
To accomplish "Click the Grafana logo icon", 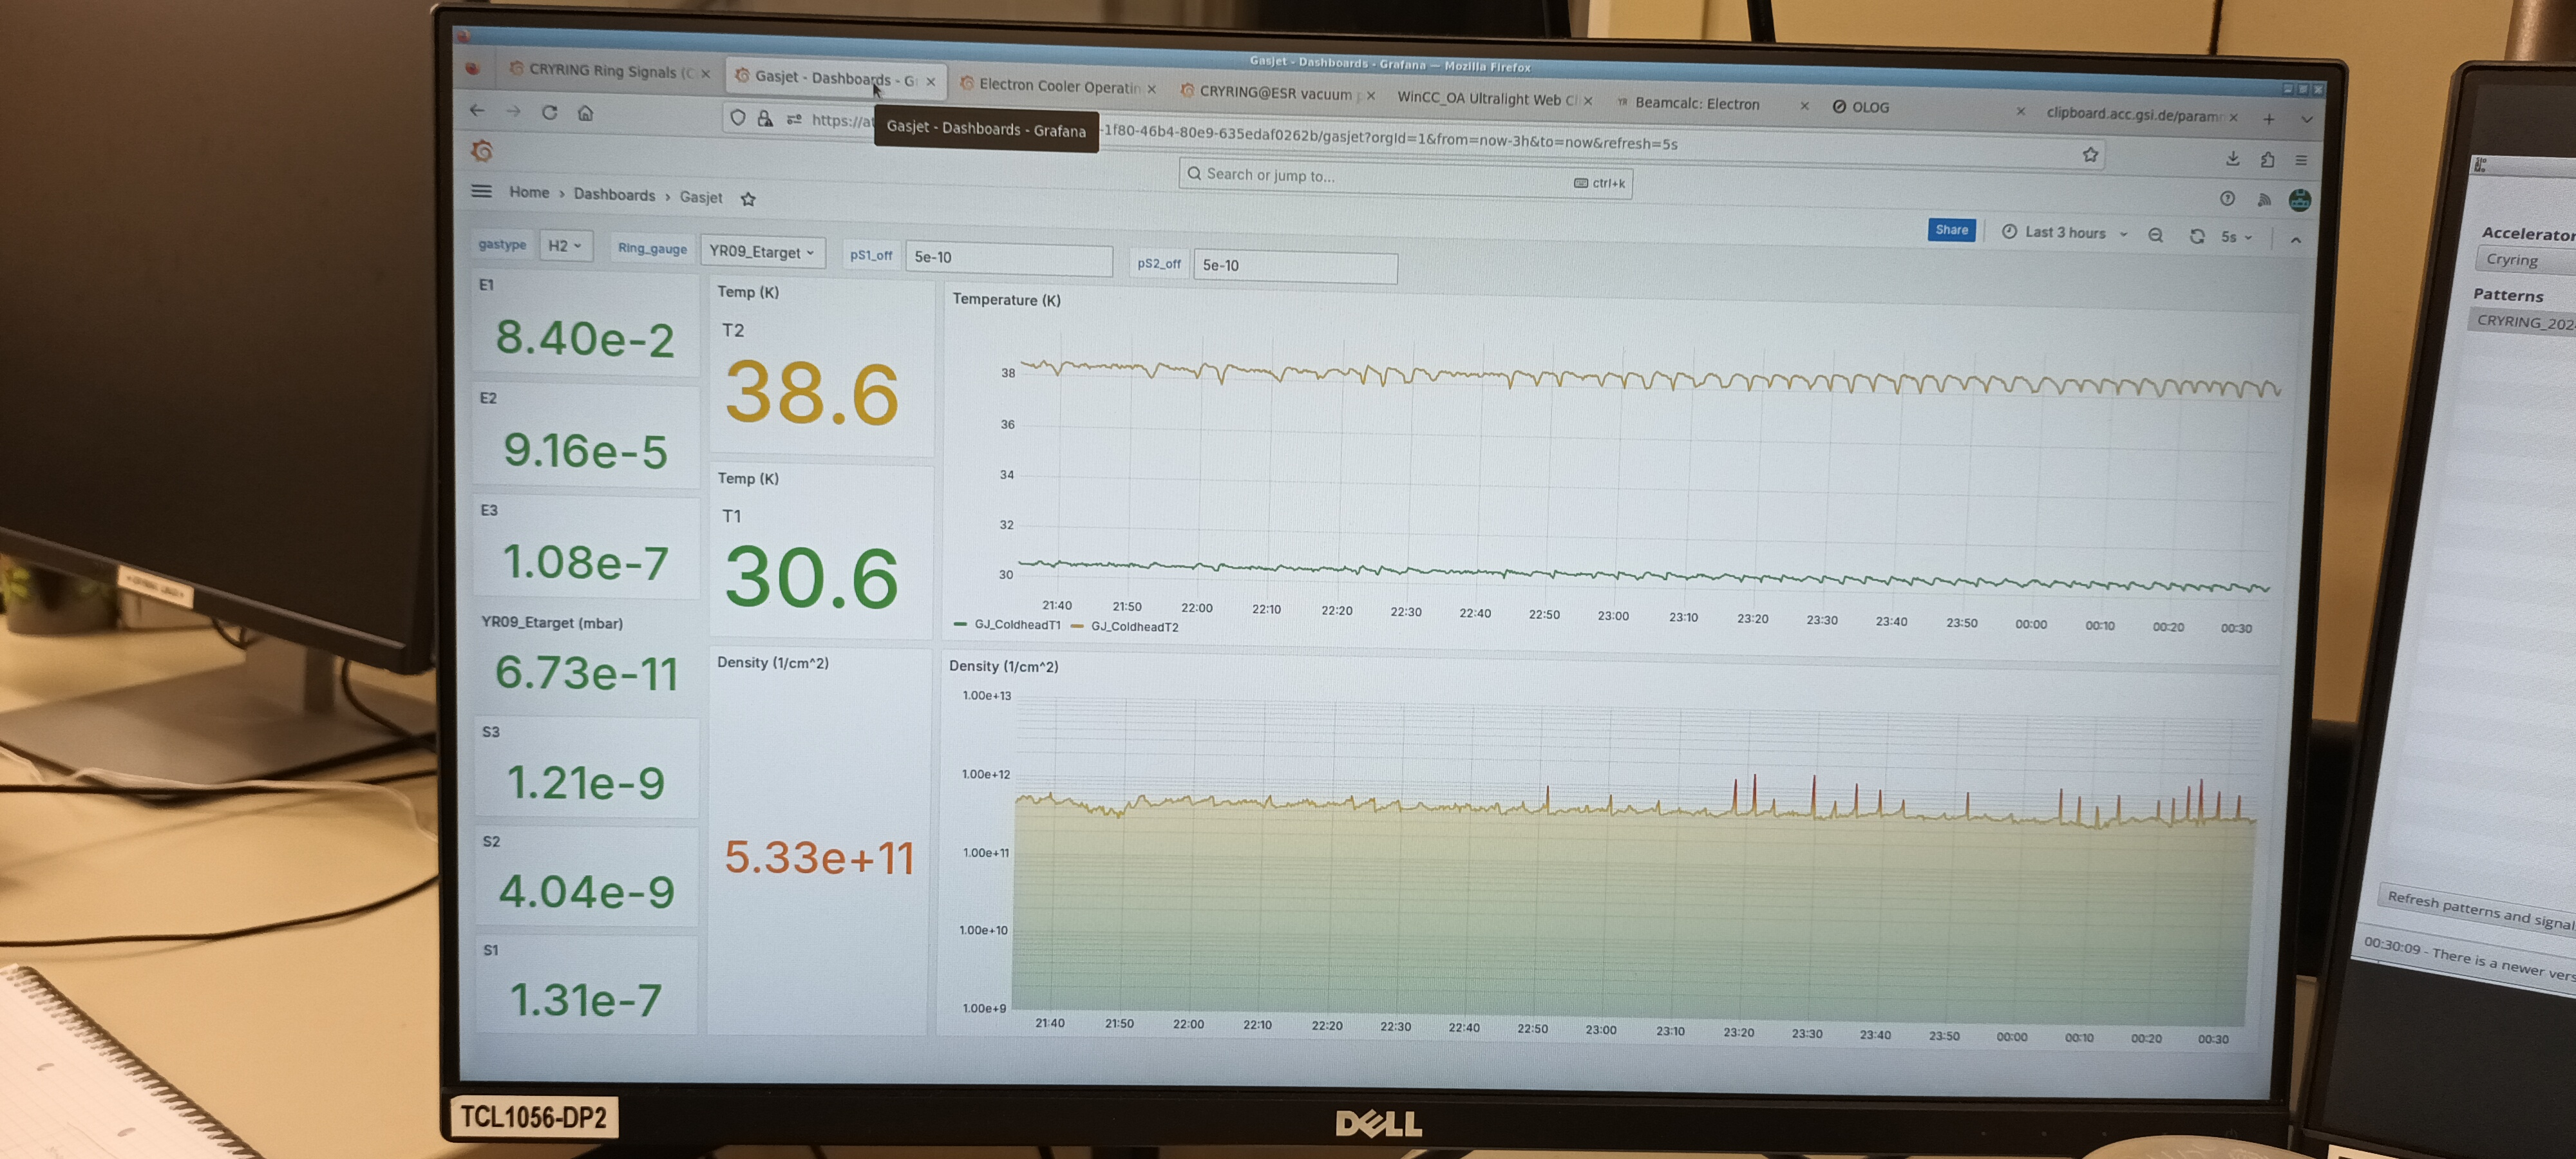I will coord(482,151).
